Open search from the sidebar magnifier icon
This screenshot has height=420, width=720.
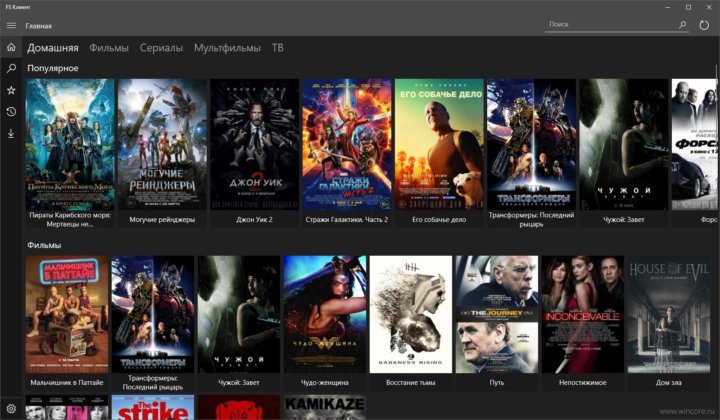pos(11,68)
